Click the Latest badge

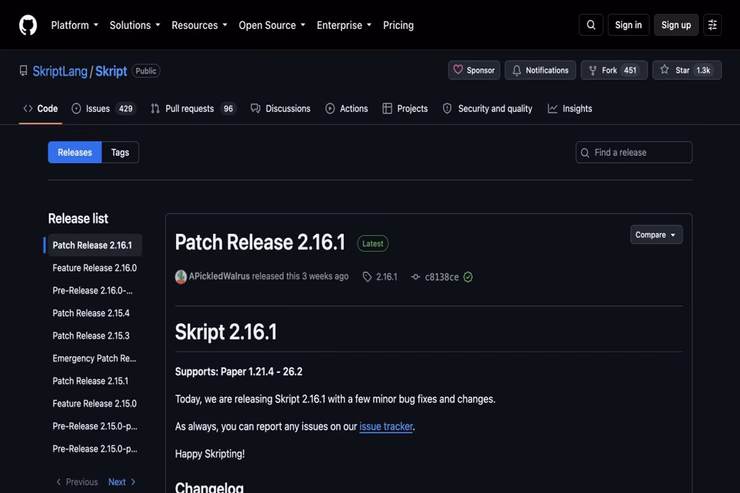click(x=373, y=243)
